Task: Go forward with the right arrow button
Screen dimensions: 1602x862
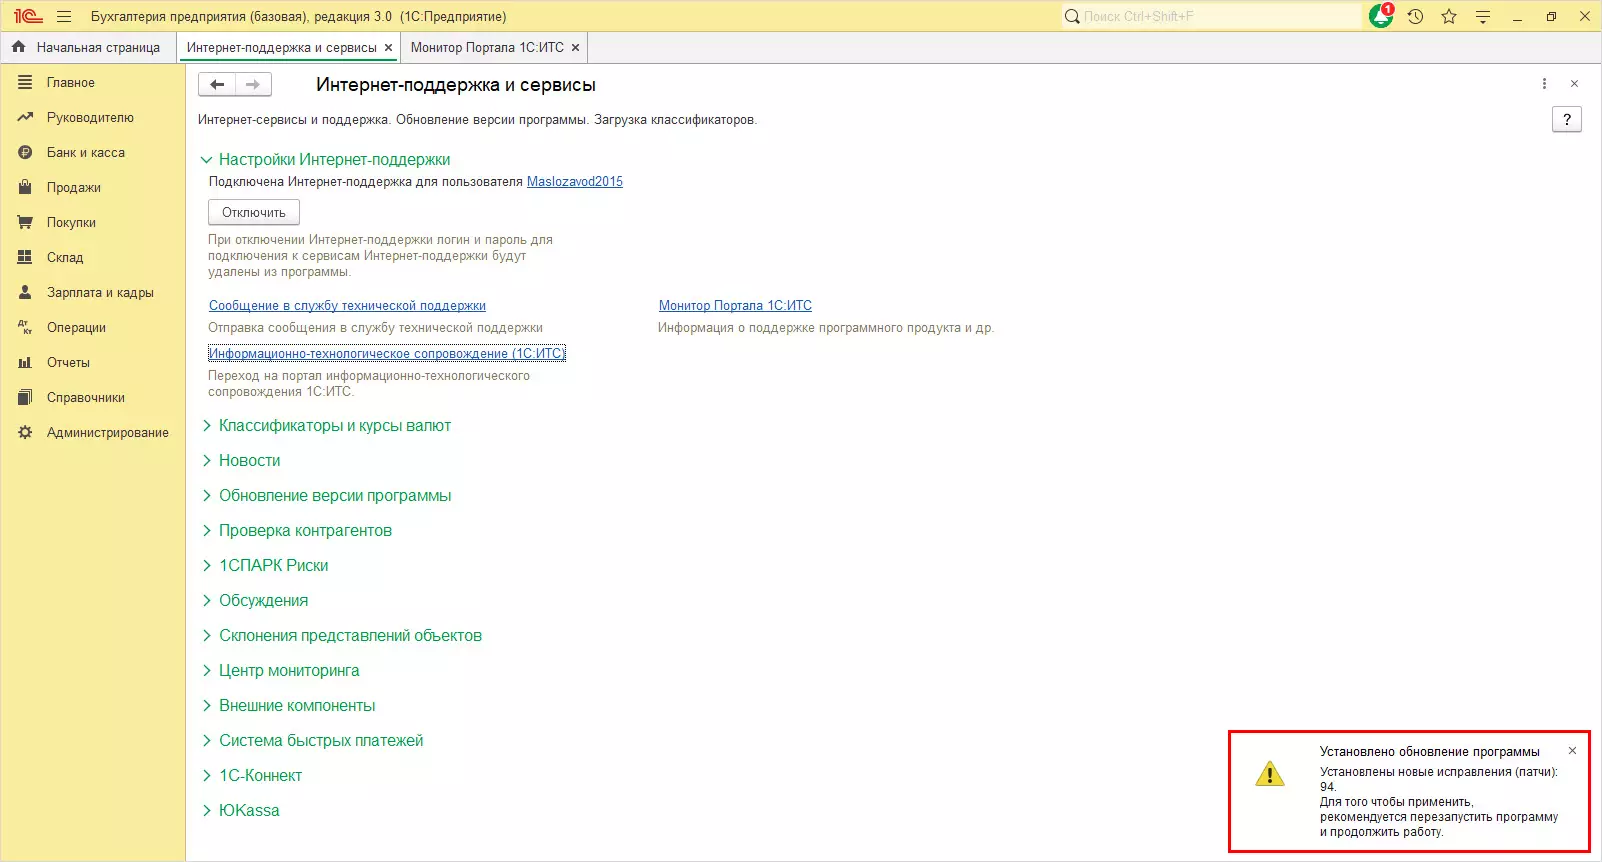Action: (253, 85)
